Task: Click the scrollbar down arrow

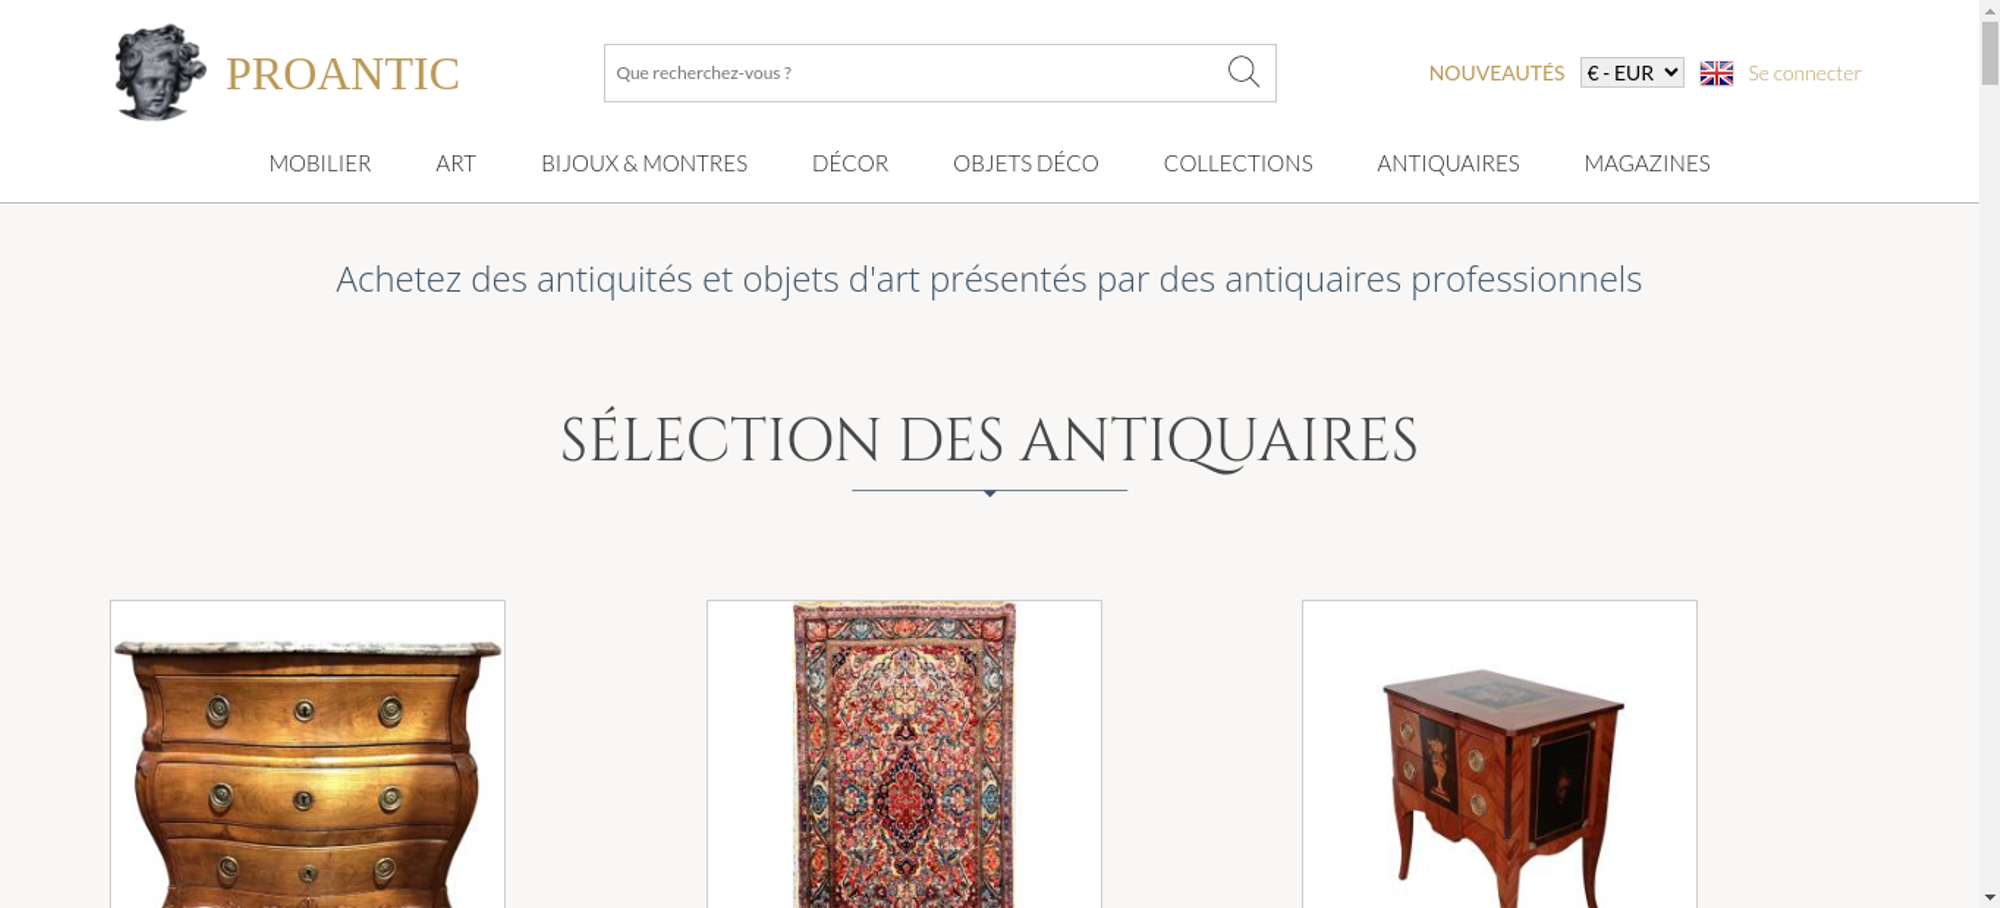Action: click(1989, 897)
